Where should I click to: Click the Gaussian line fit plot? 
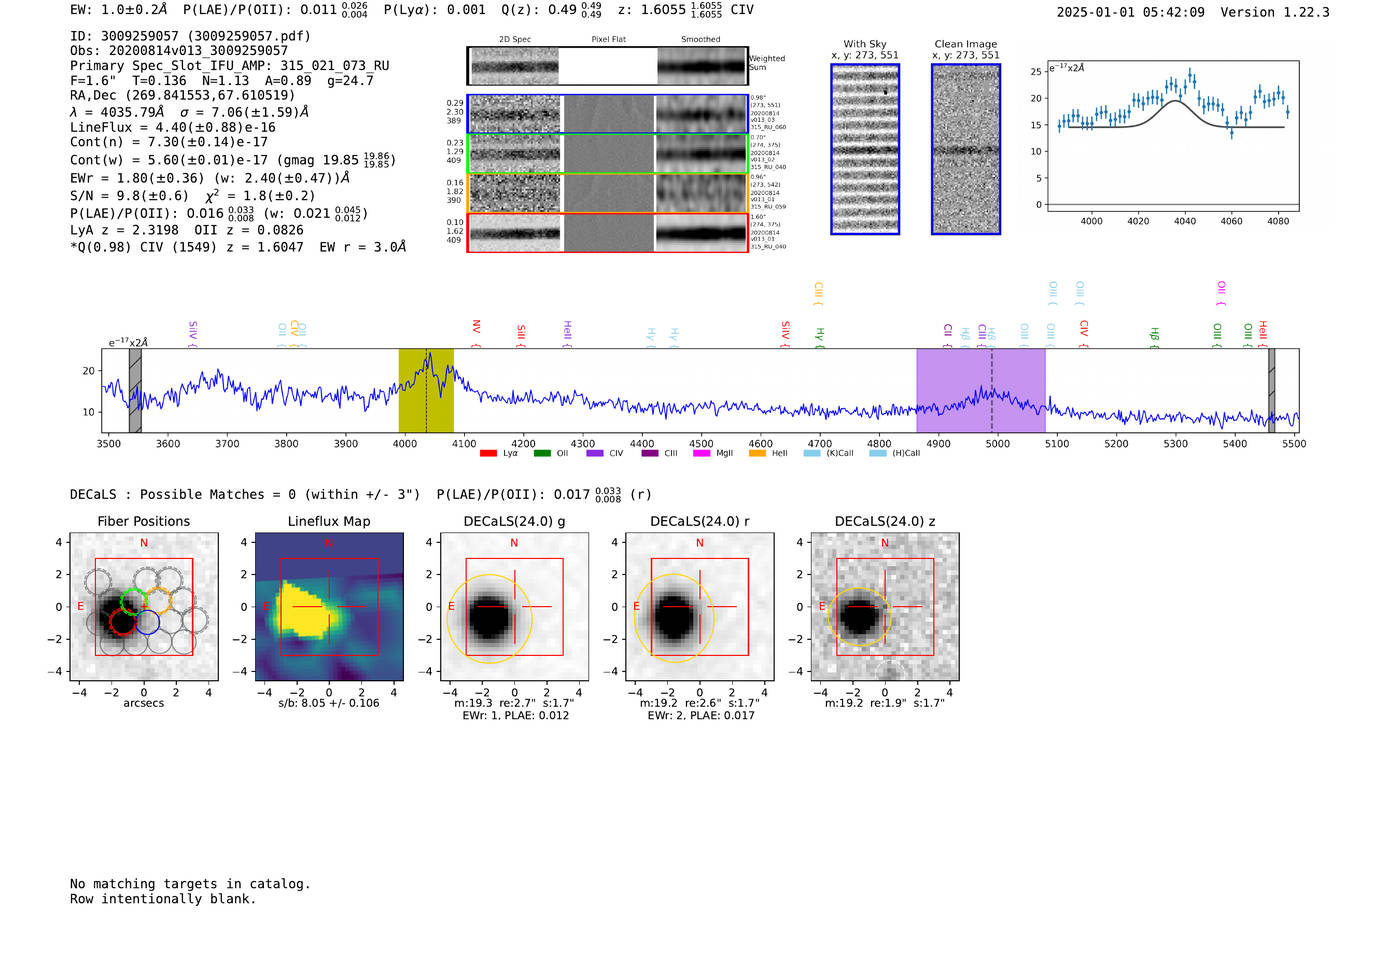1172,136
